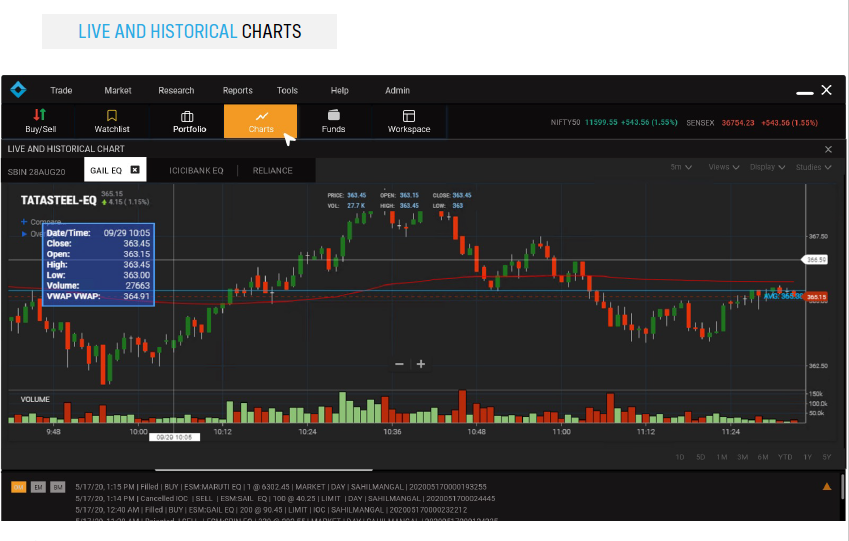Click the VOLUME panel label
The image size is (849, 541).
coord(35,399)
